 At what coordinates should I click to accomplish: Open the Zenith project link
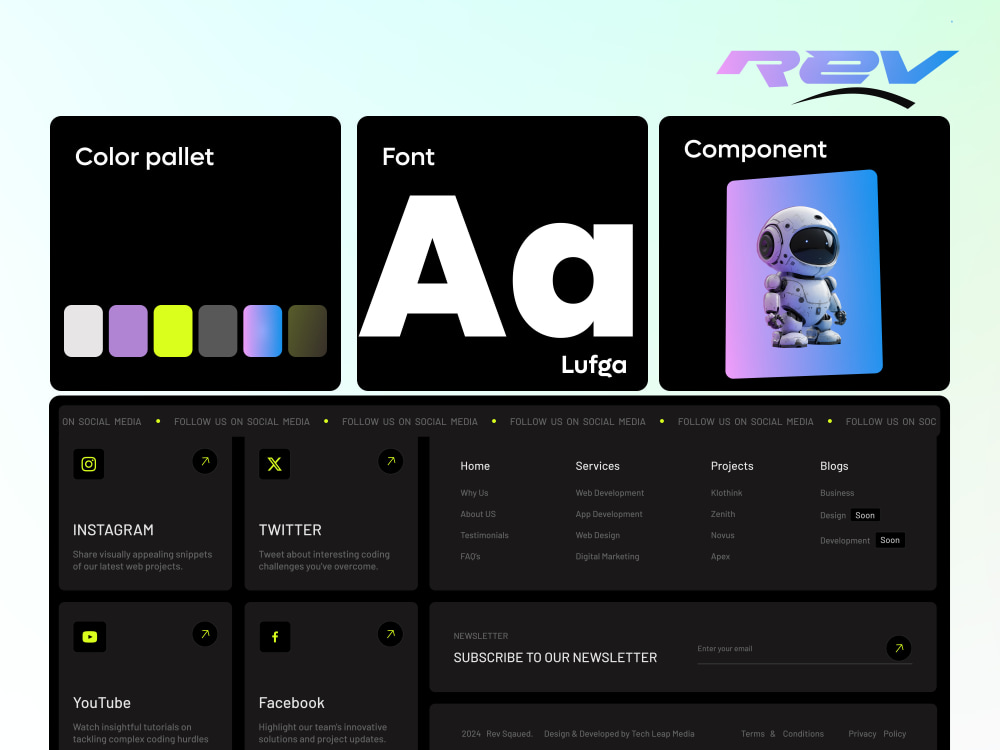pyautogui.click(x=723, y=514)
